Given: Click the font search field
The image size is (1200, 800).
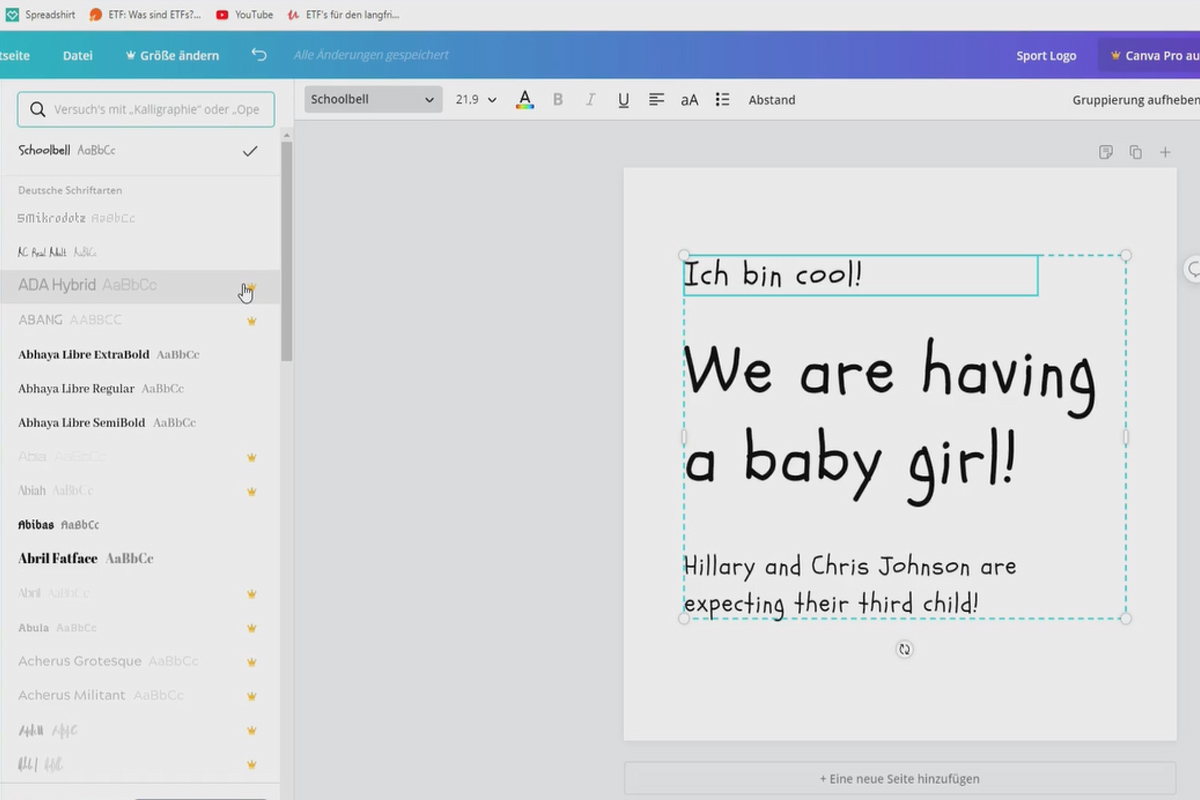Looking at the screenshot, I should point(146,110).
